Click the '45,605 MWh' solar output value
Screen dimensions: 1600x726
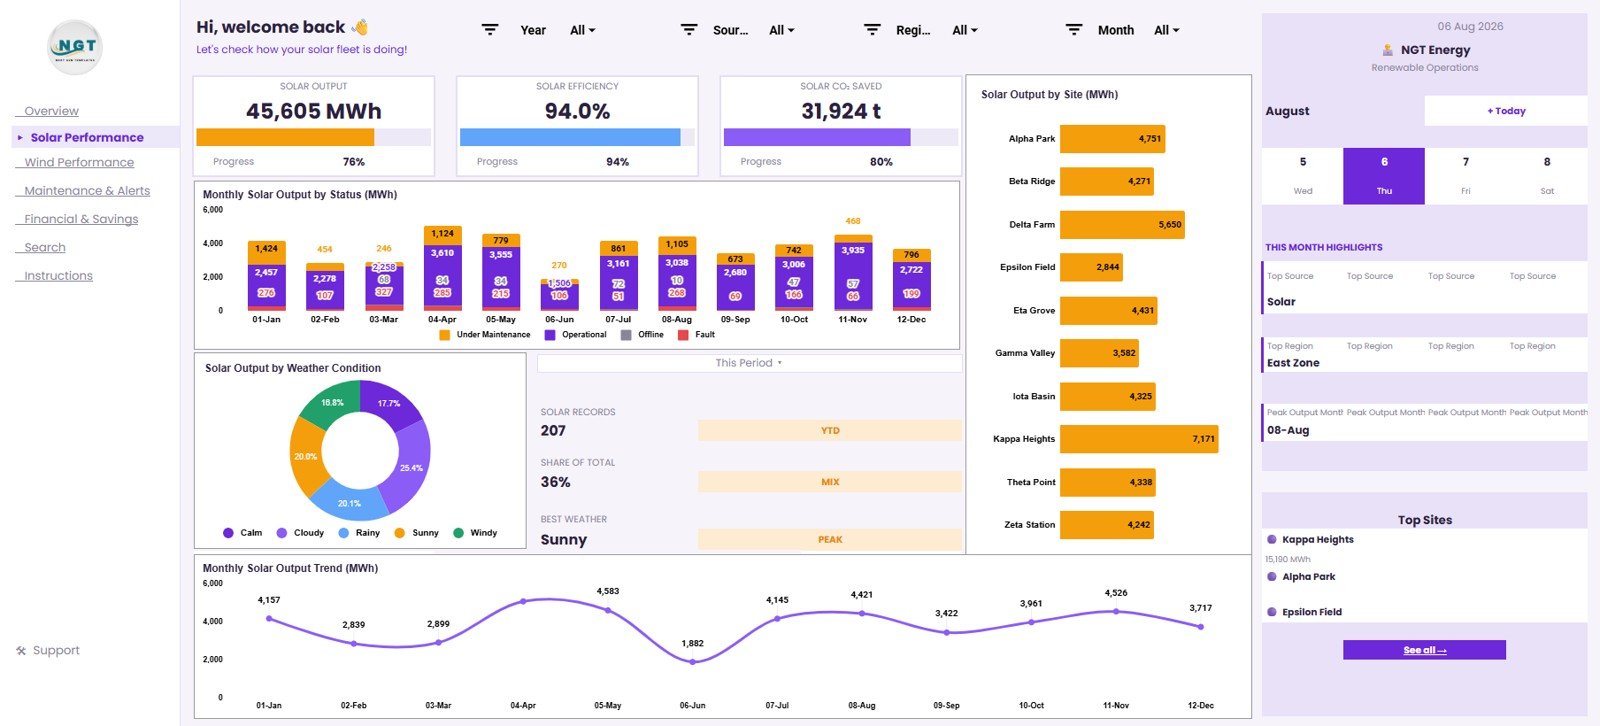point(314,111)
